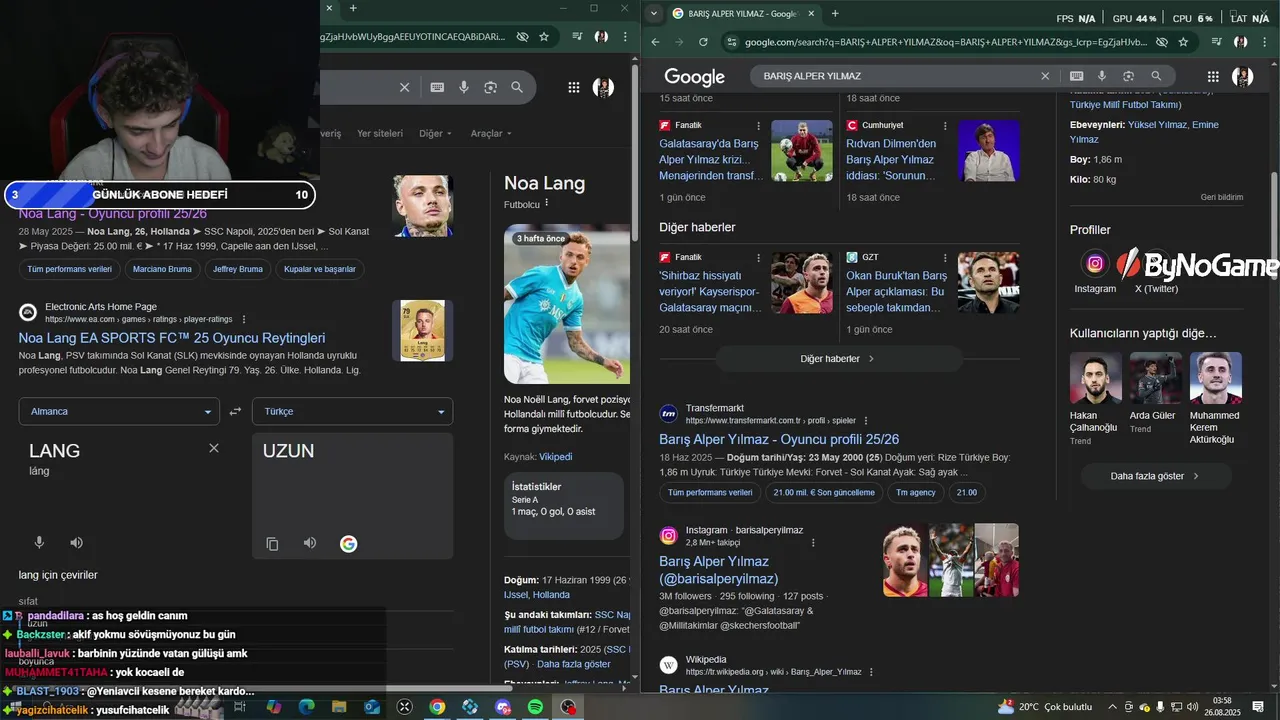This screenshot has width=1280, height=720.
Task: Open media control in right Chrome toolbar
Action: click(x=1217, y=42)
